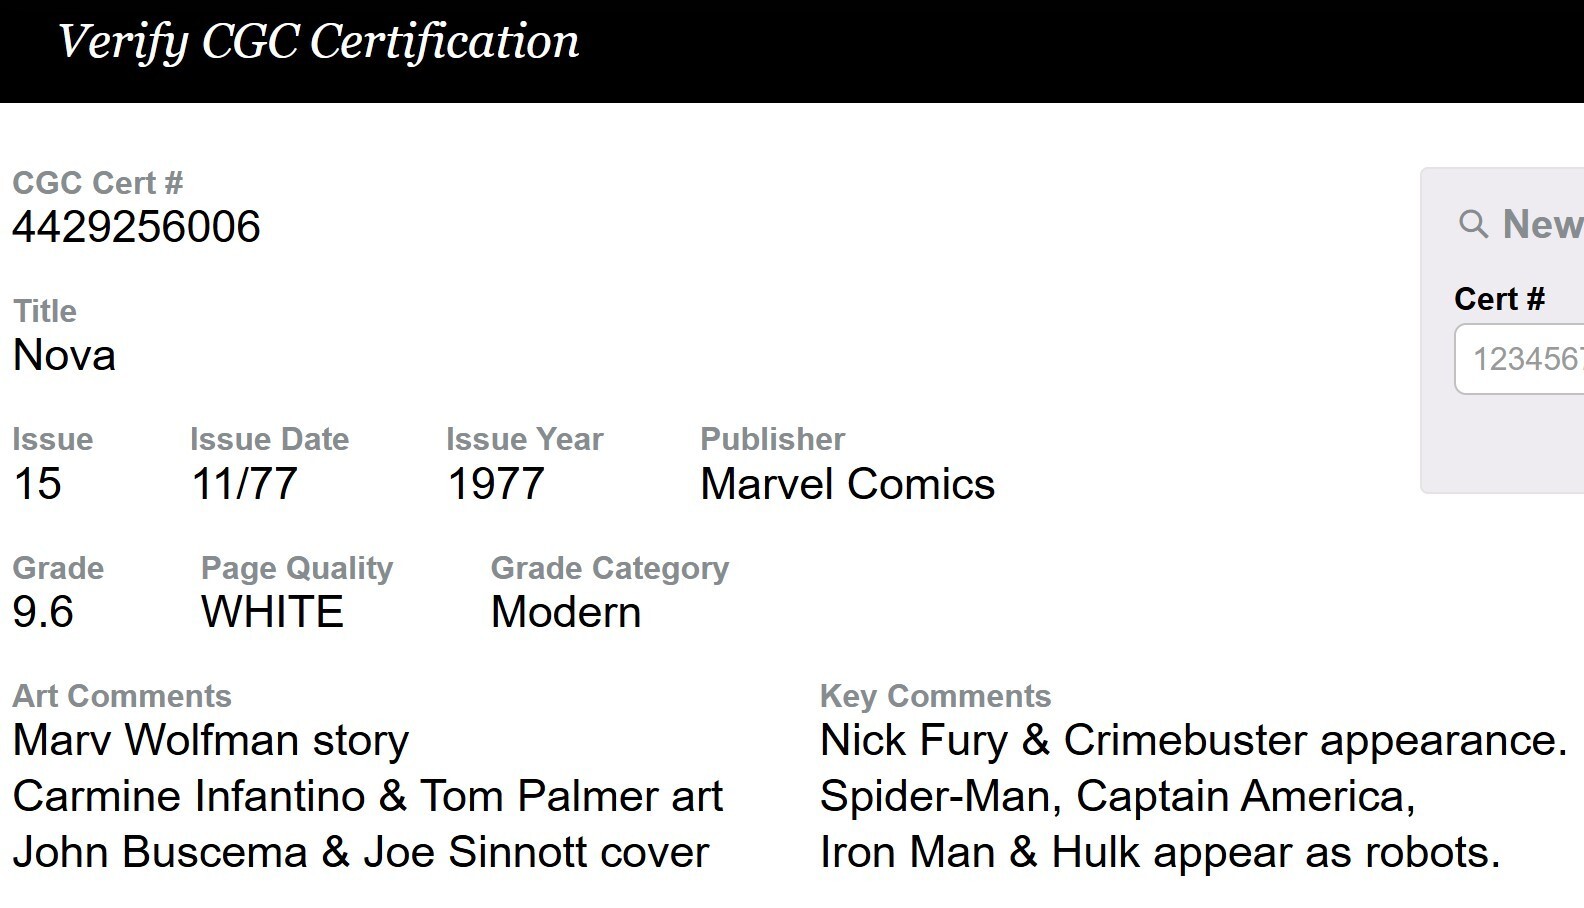Click the Cert # label in search panel
Screen dimensions: 1584x908
[1499, 299]
